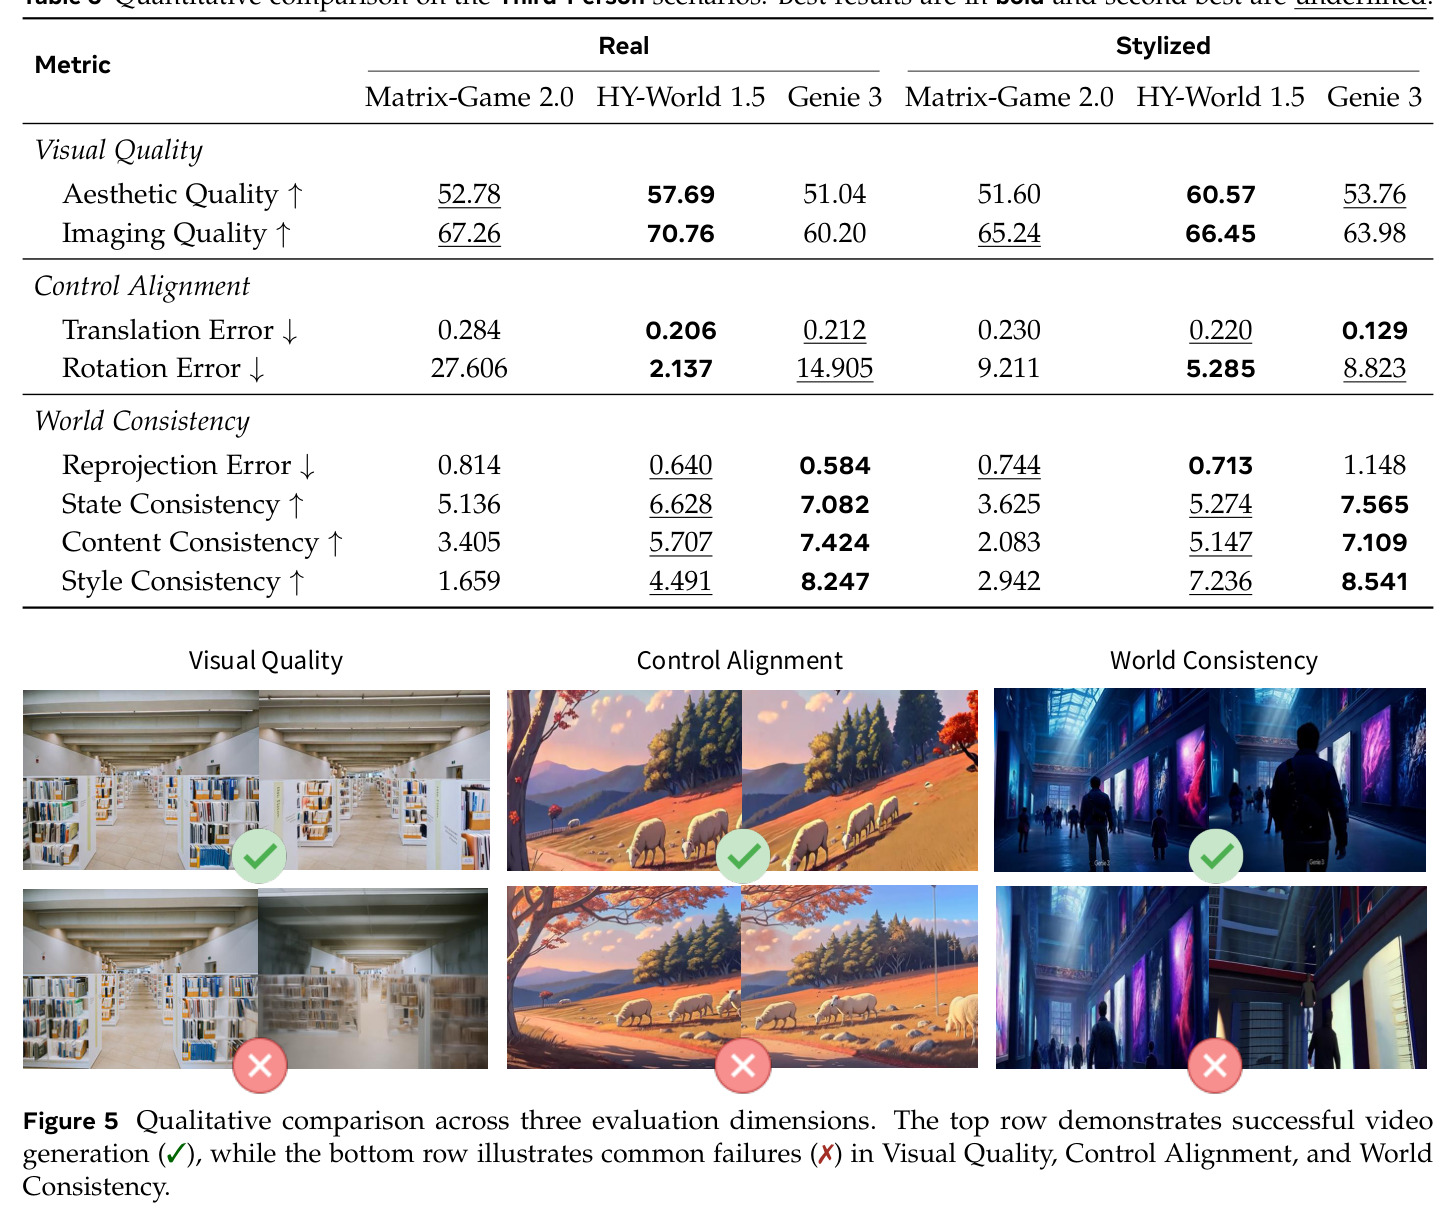Click the bold value 0.584
1456x1218 pixels.
point(835,465)
